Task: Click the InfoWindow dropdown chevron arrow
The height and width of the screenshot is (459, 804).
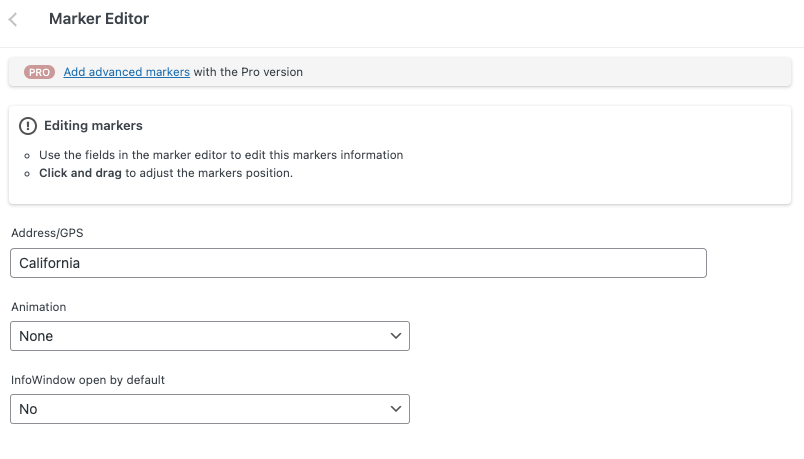Action: 395,409
